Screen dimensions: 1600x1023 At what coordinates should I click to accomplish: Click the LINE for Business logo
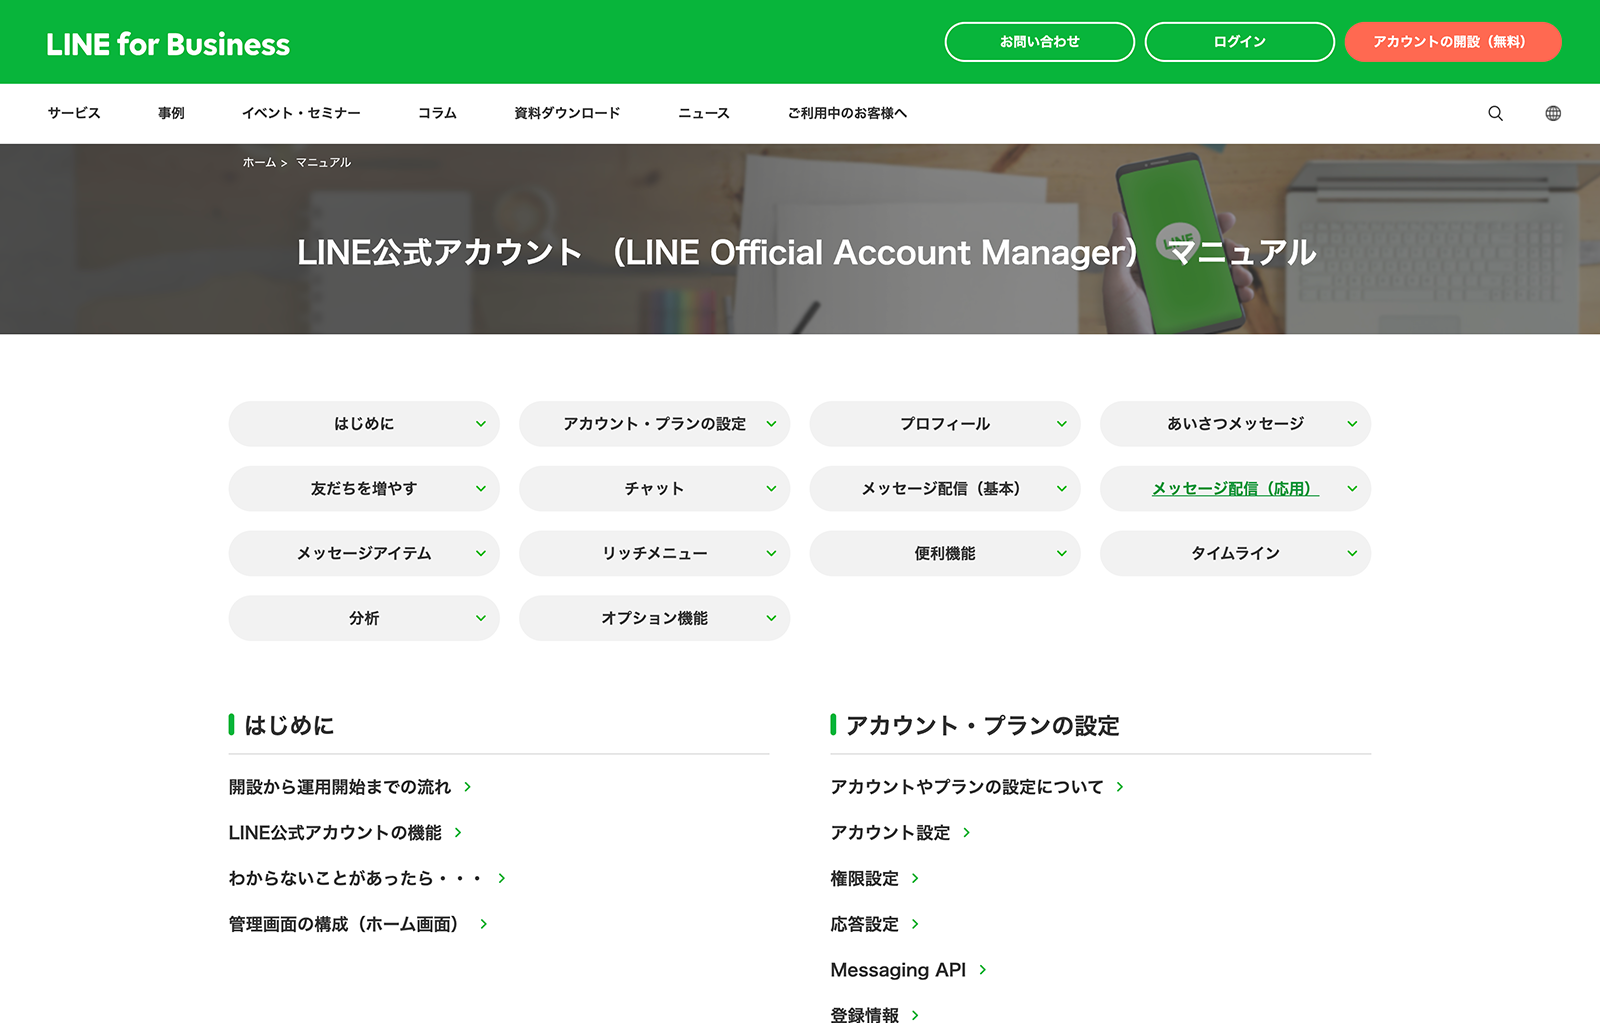pyautogui.click(x=168, y=44)
